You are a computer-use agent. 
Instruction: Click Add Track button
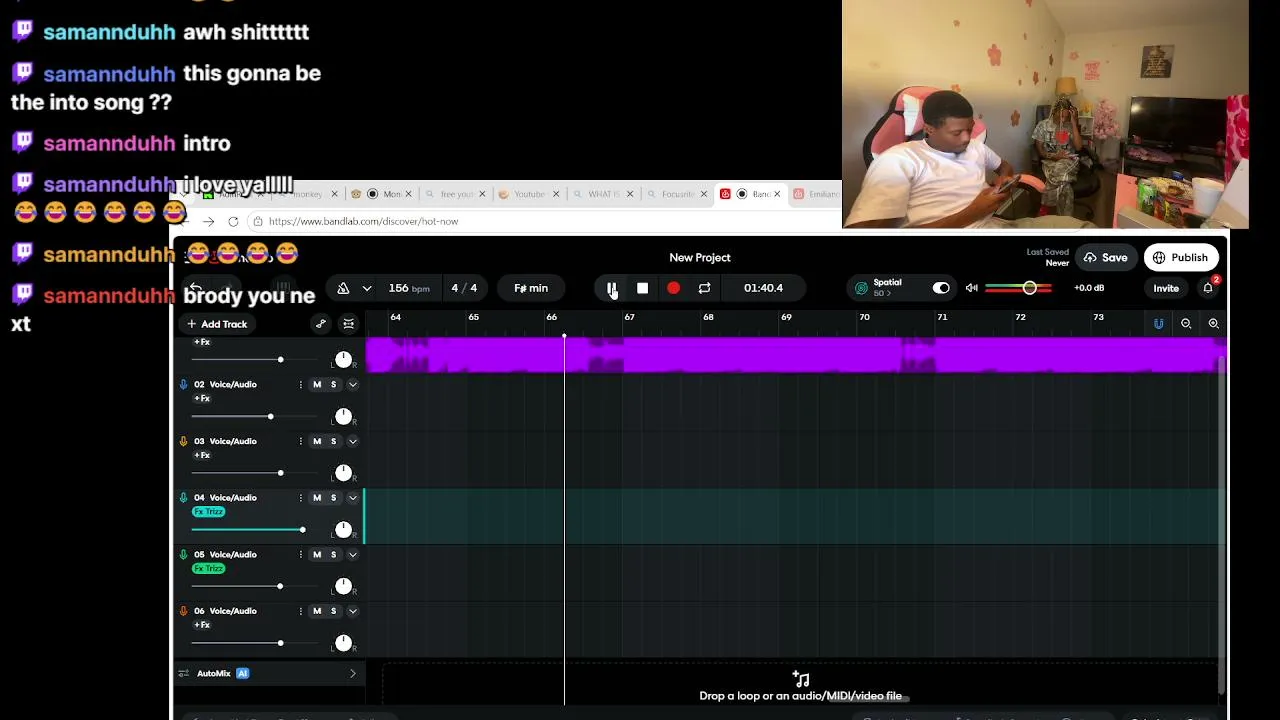click(x=217, y=324)
